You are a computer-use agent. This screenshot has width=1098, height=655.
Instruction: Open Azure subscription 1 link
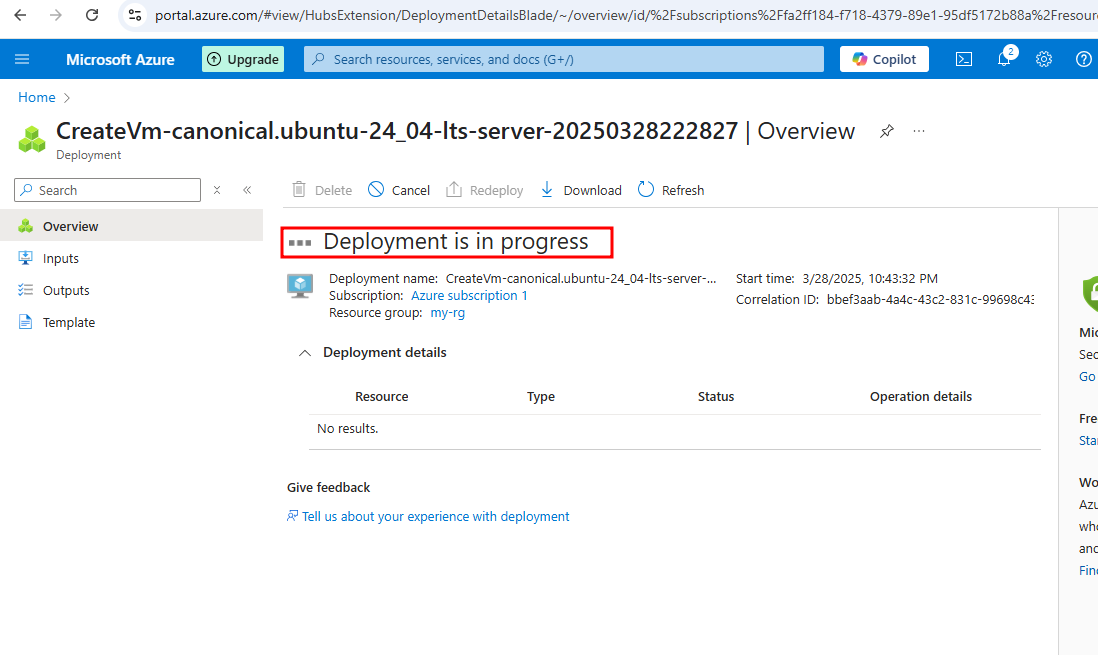pyautogui.click(x=469, y=296)
